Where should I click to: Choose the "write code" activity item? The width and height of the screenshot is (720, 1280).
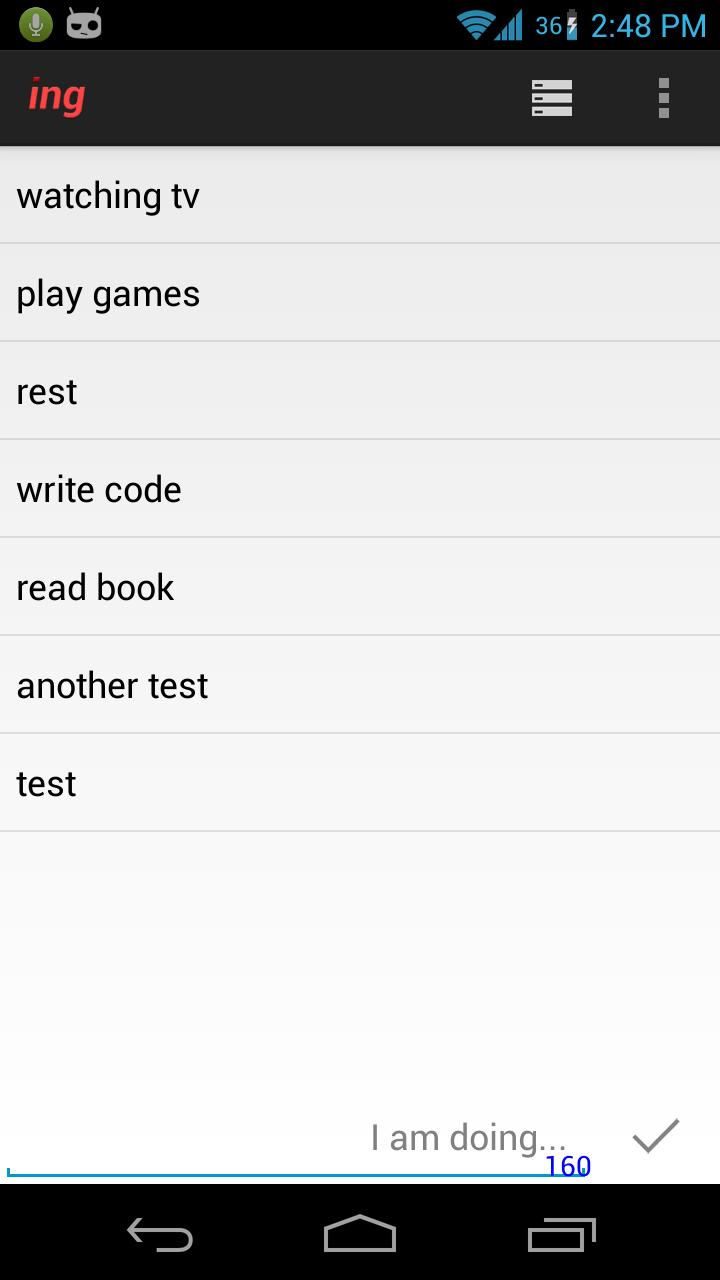point(360,490)
